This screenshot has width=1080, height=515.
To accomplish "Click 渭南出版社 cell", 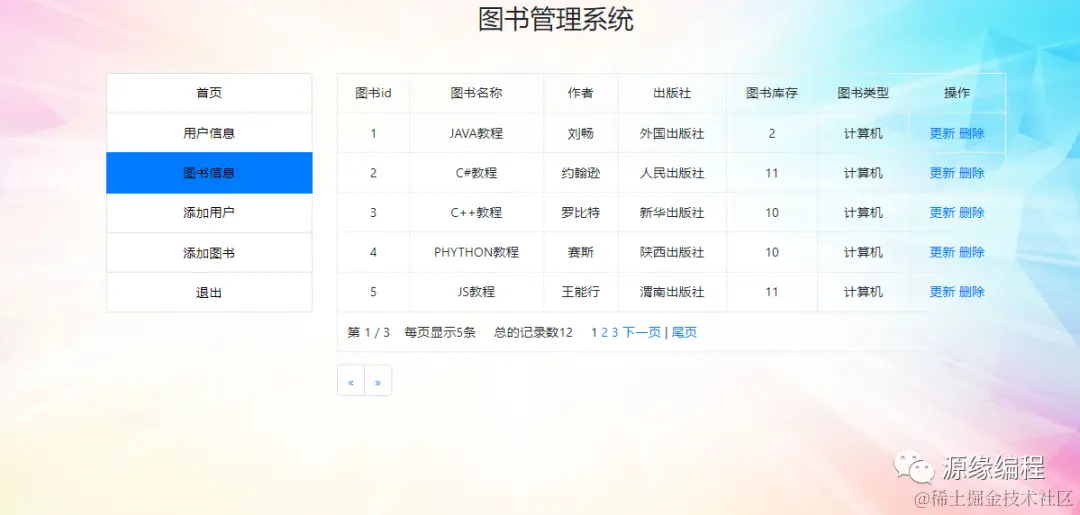I will pos(672,292).
